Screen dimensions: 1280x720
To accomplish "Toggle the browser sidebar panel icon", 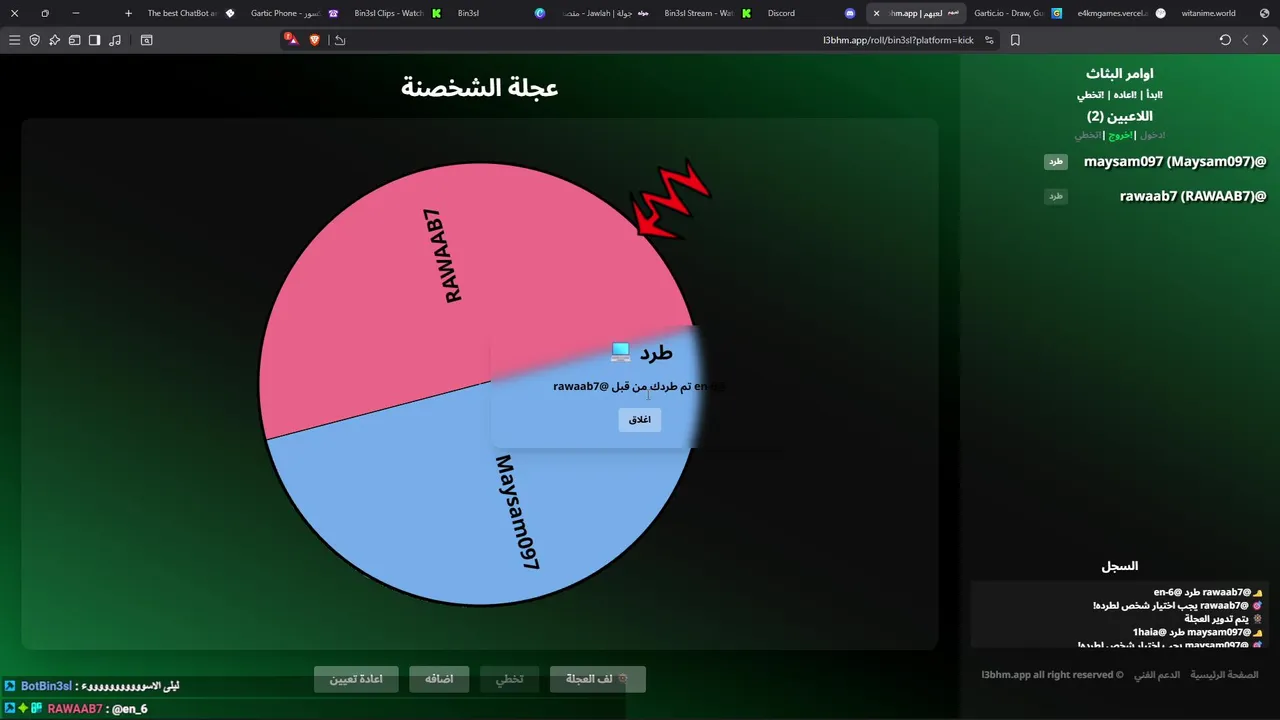I will pos(94,40).
